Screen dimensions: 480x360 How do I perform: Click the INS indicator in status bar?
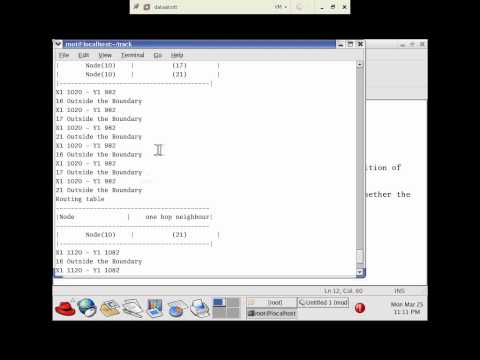point(399,291)
